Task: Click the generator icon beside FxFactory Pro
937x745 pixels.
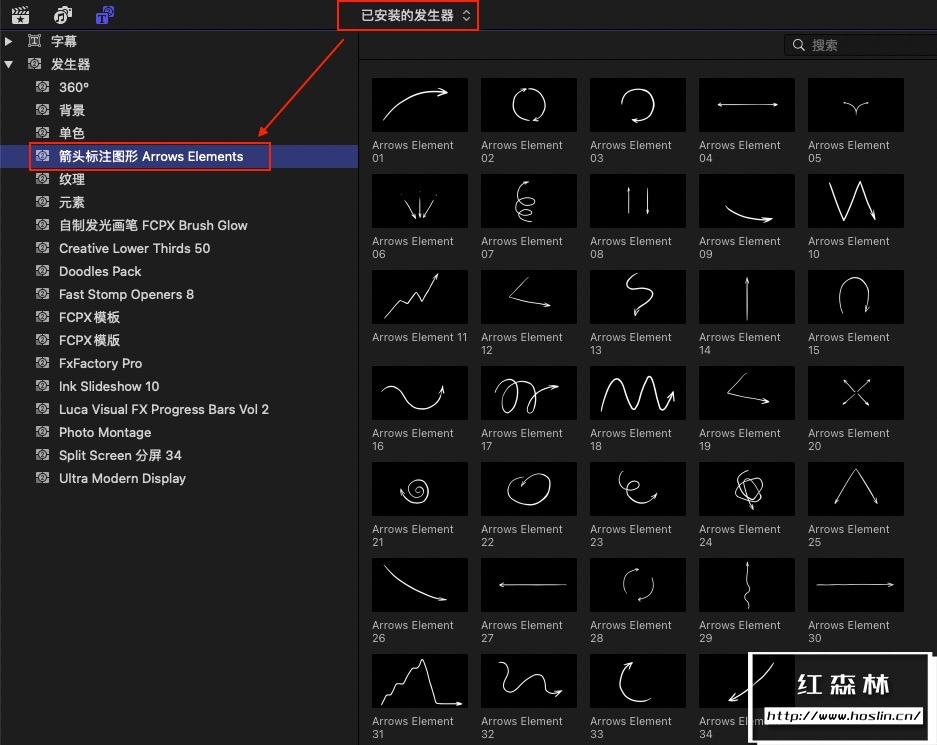Action: point(42,363)
